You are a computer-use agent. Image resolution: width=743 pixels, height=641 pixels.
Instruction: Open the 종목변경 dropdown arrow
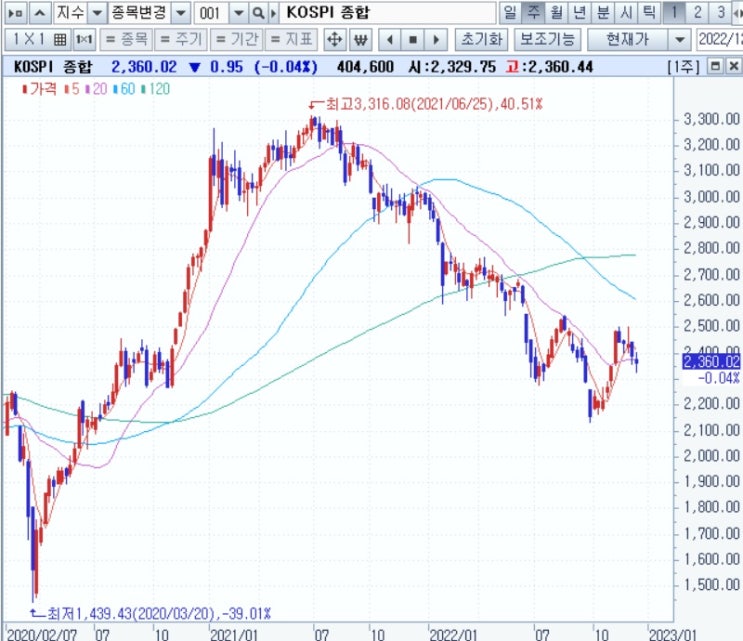click(x=181, y=13)
